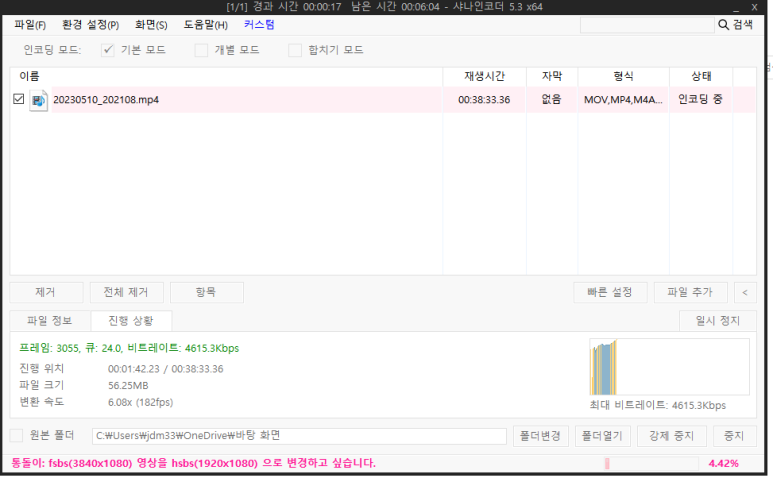Select the 2023051 0_2021 08.mp4 file name
The image size is (773, 478).
coord(106,100)
